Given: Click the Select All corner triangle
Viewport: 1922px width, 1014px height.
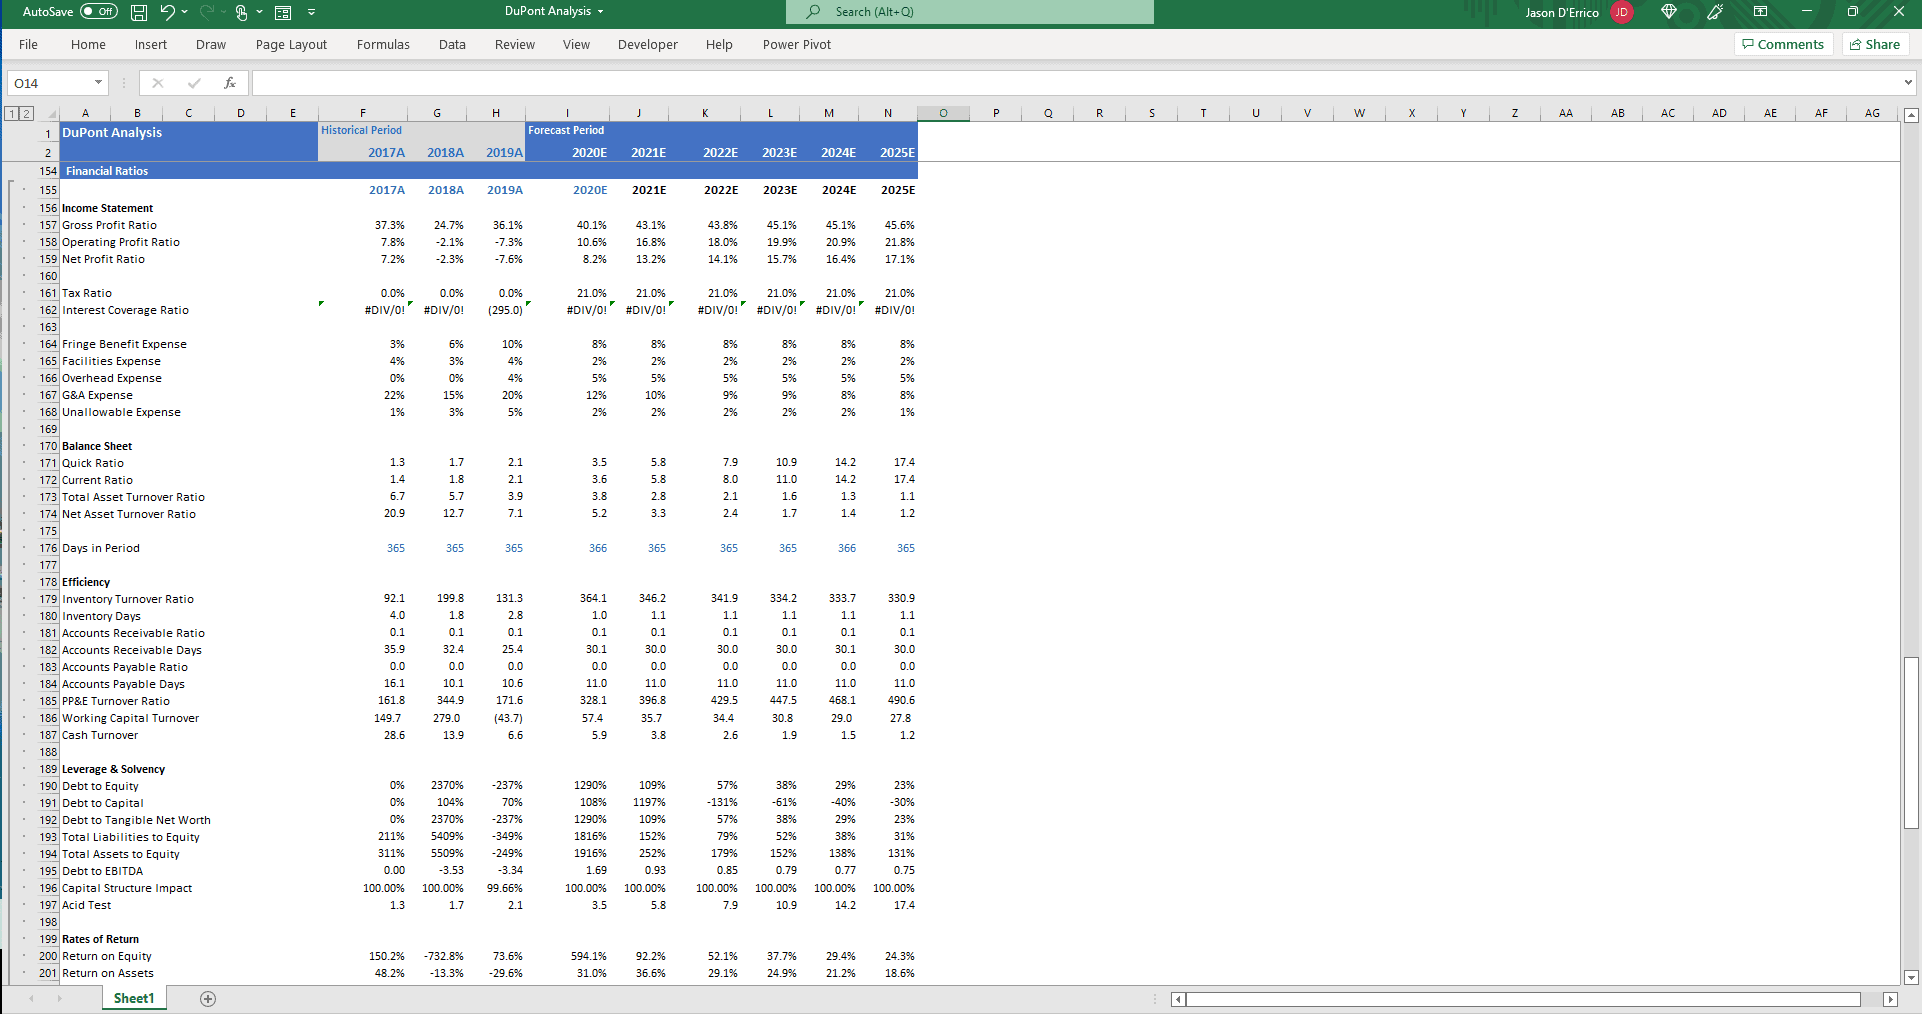Looking at the screenshot, I should (51, 114).
